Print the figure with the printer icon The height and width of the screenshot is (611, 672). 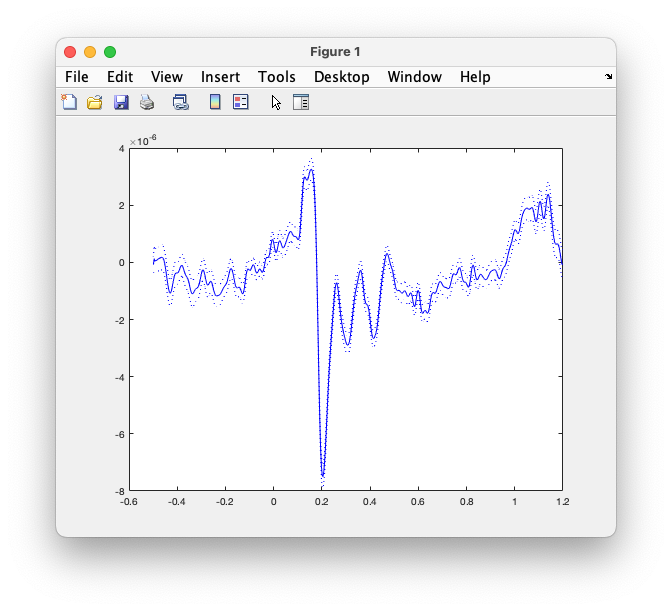147,102
